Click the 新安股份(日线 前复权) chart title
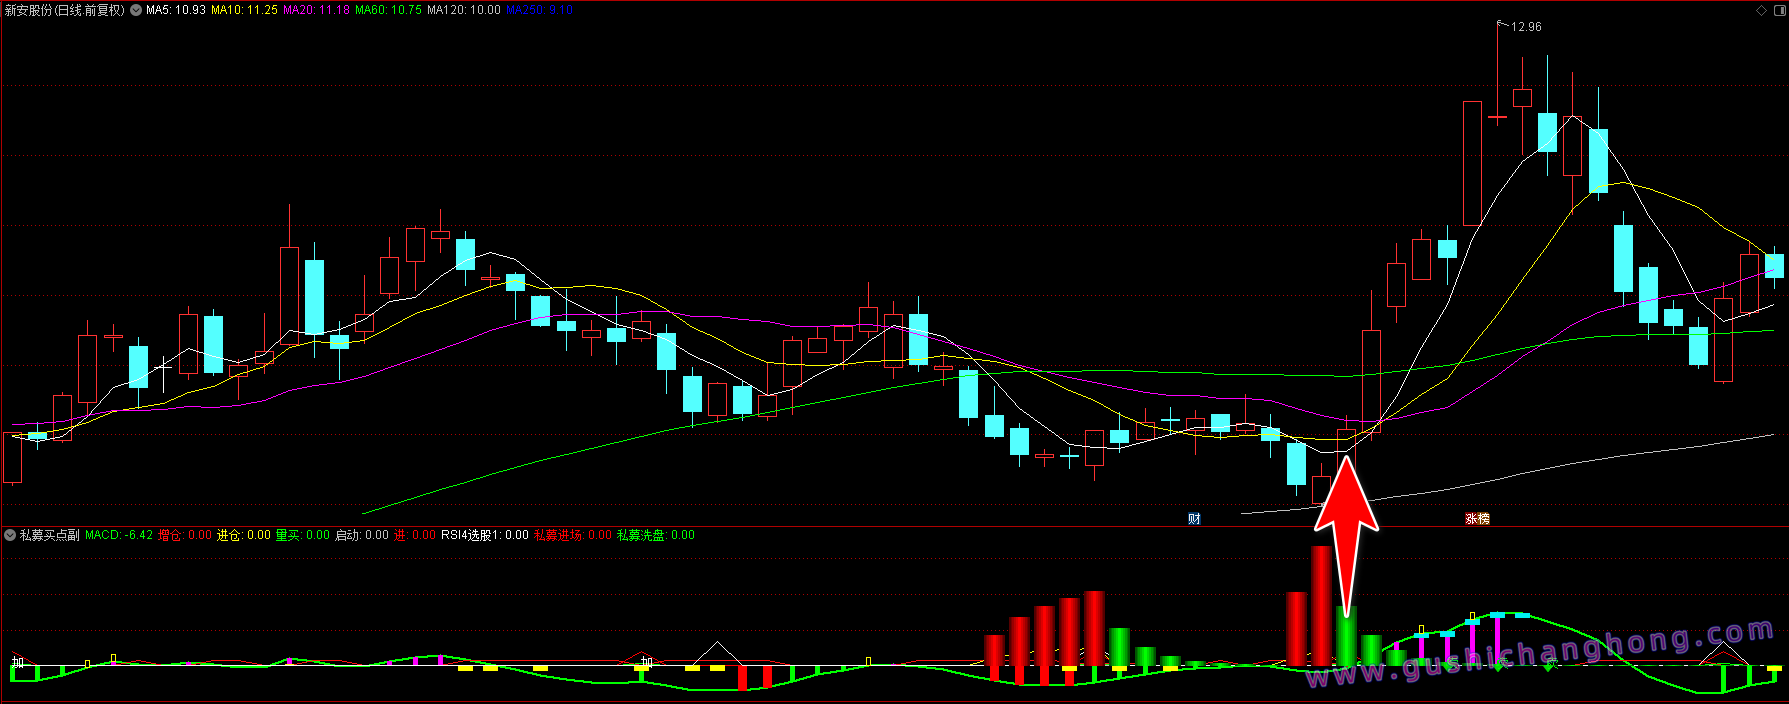The height and width of the screenshot is (704, 1789). (x=65, y=10)
